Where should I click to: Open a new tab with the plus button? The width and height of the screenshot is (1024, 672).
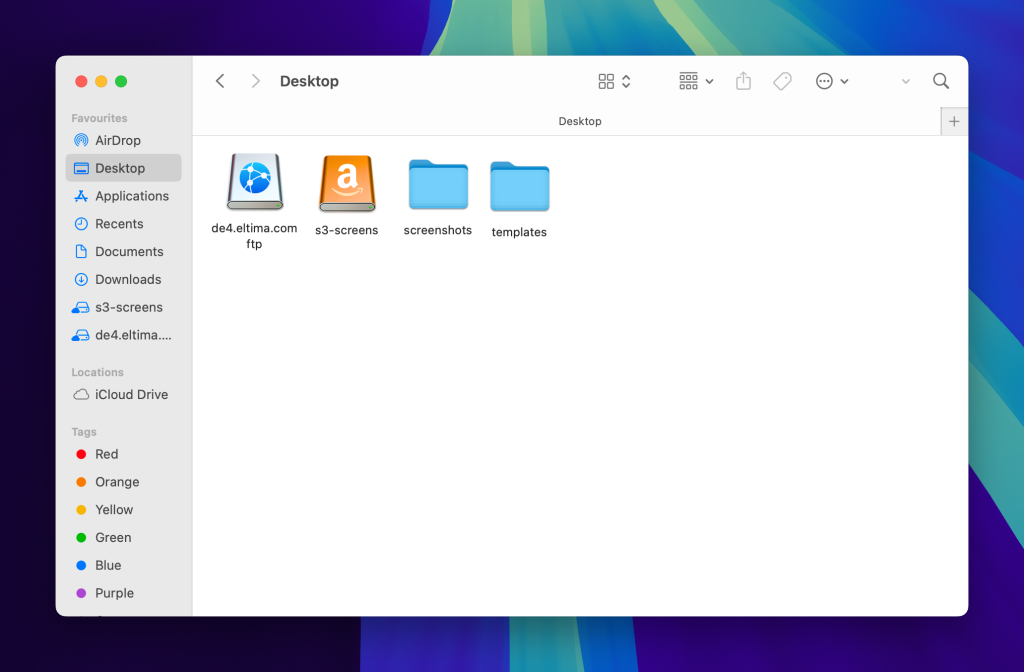953,120
